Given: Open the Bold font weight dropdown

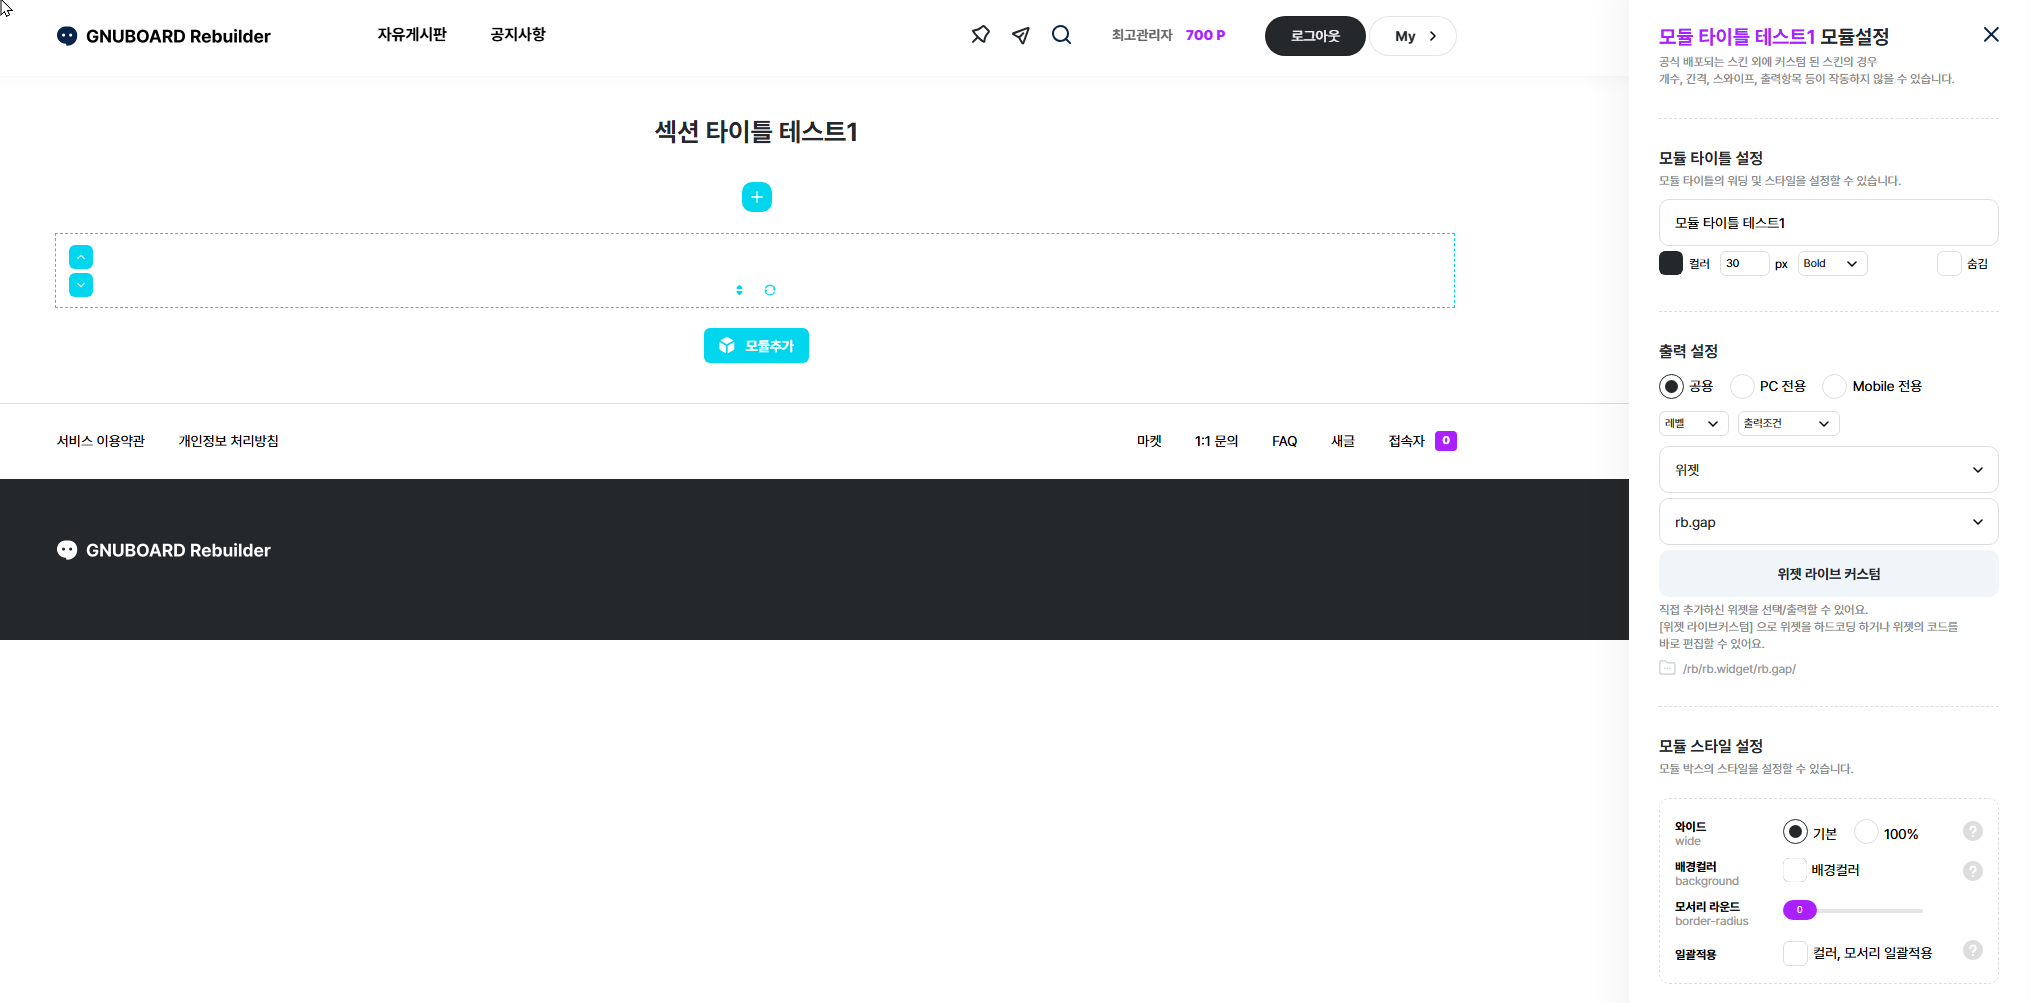Looking at the screenshot, I should (1831, 264).
